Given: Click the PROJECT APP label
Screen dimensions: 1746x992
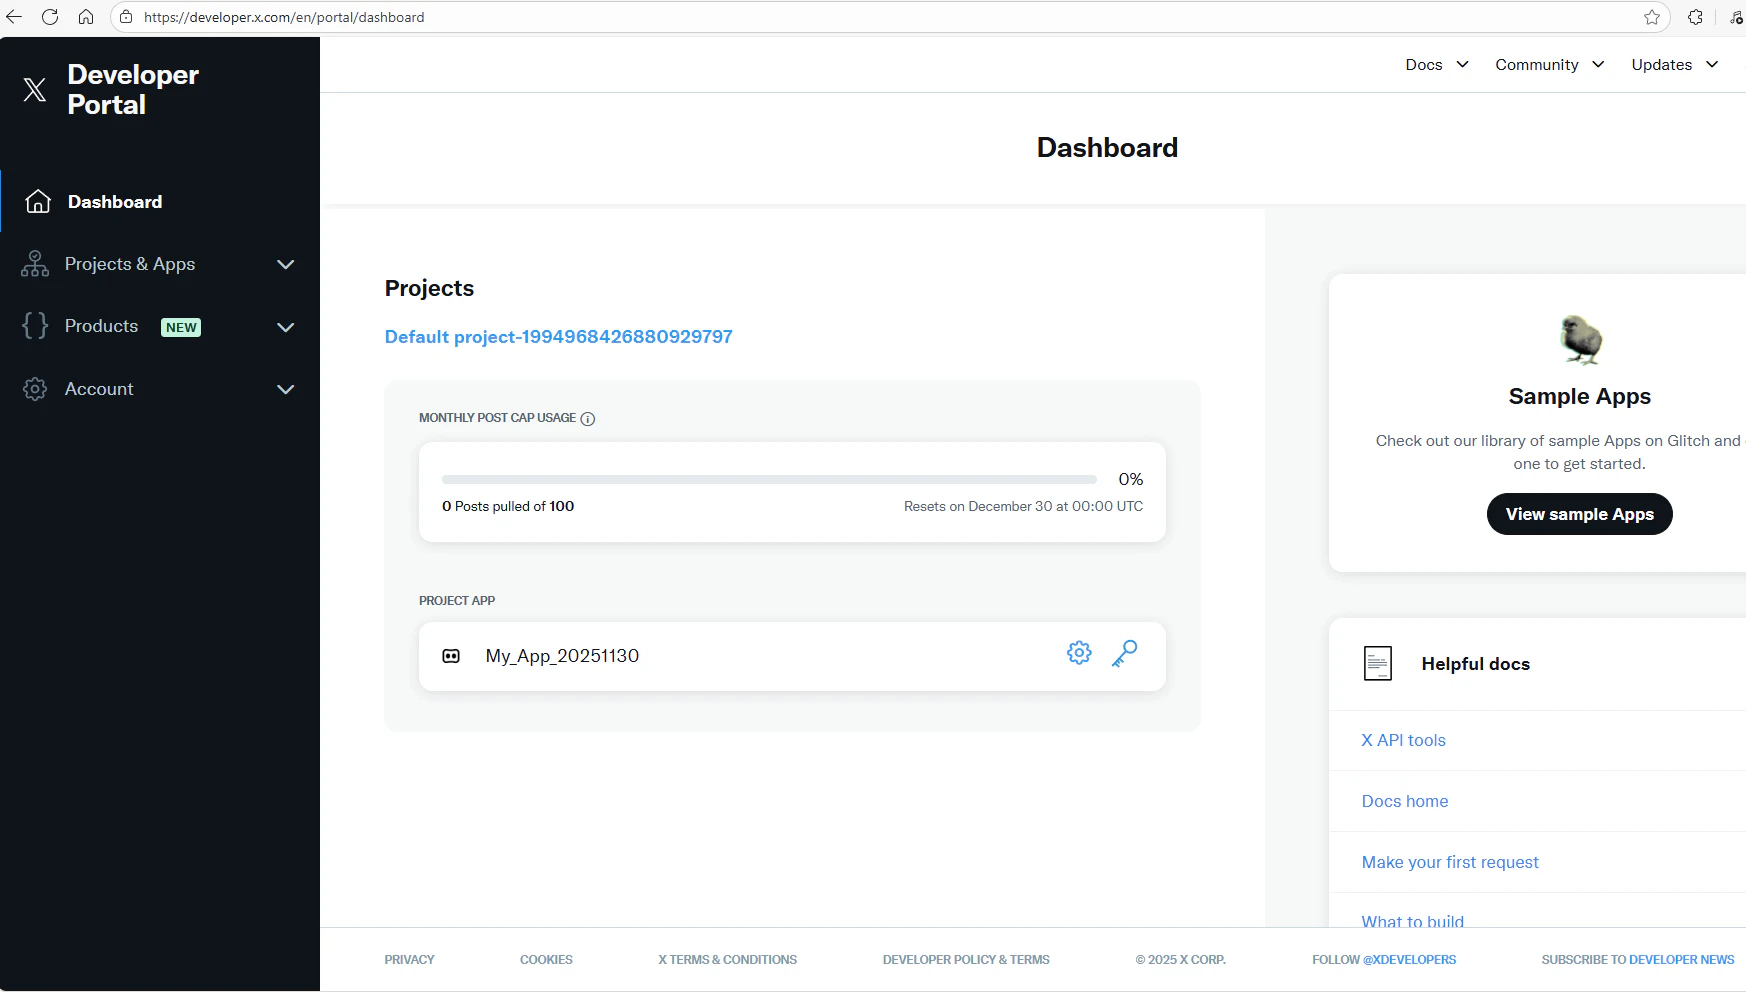Looking at the screenshot, I should 457,601.
